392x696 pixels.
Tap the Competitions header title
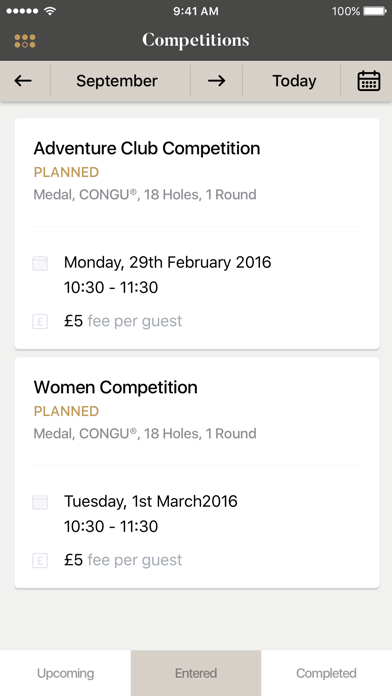click(196, 40)
